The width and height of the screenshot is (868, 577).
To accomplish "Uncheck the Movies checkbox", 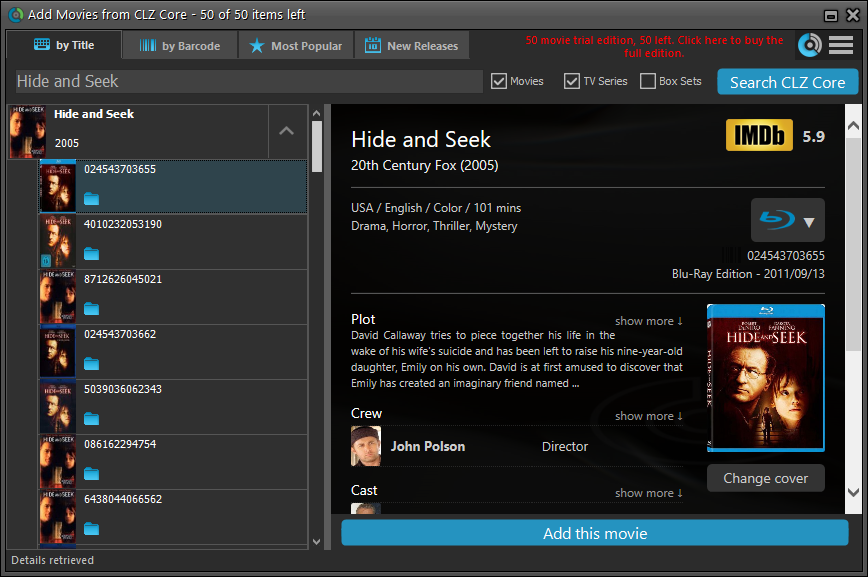I will [500, 81].
